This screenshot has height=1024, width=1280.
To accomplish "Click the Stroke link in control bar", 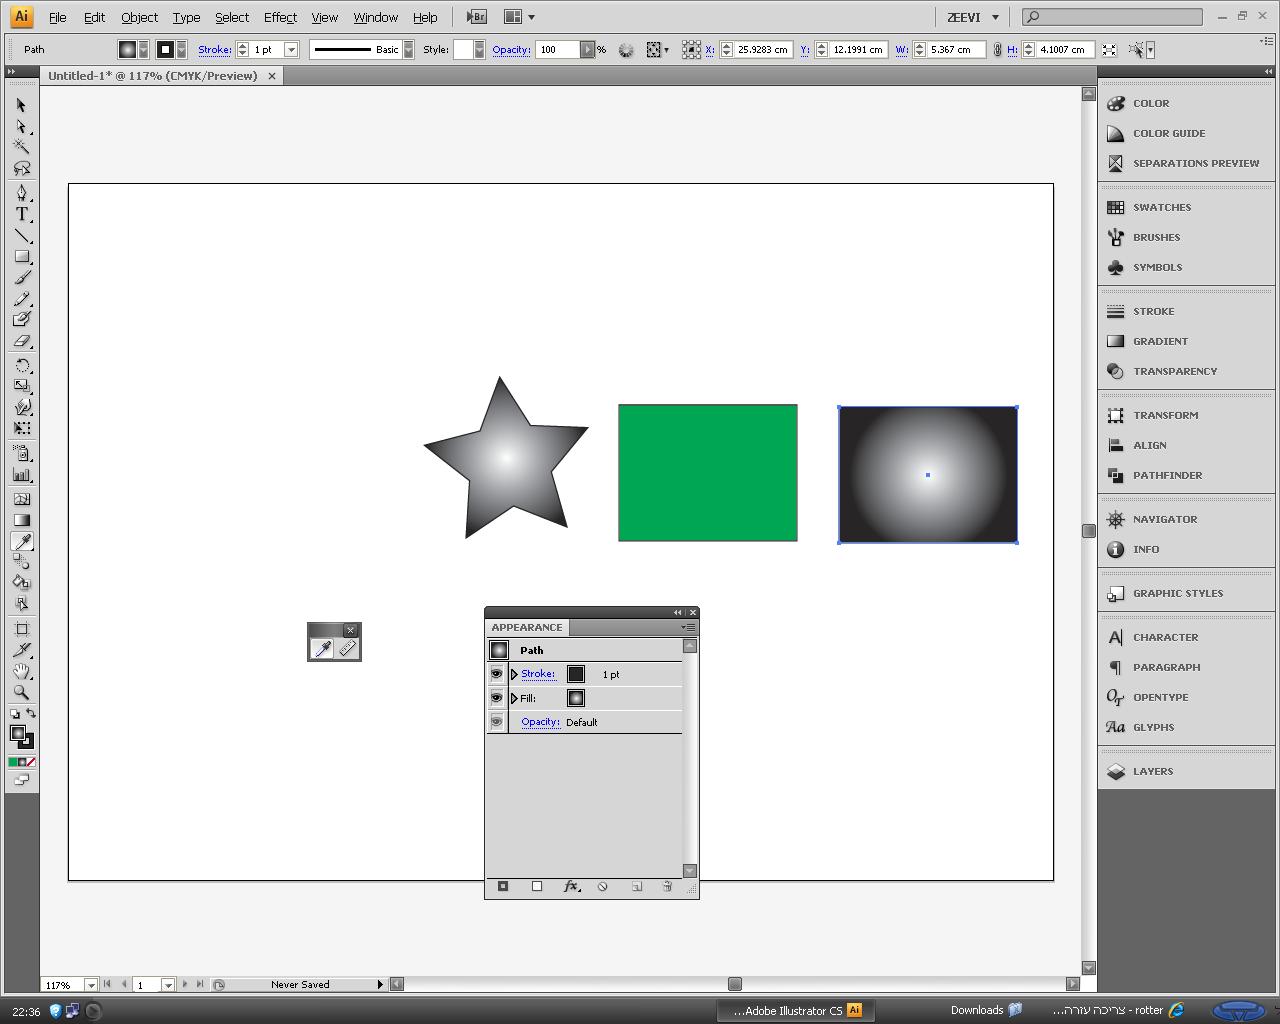I will pyautogui.click(x=214, y=49).
